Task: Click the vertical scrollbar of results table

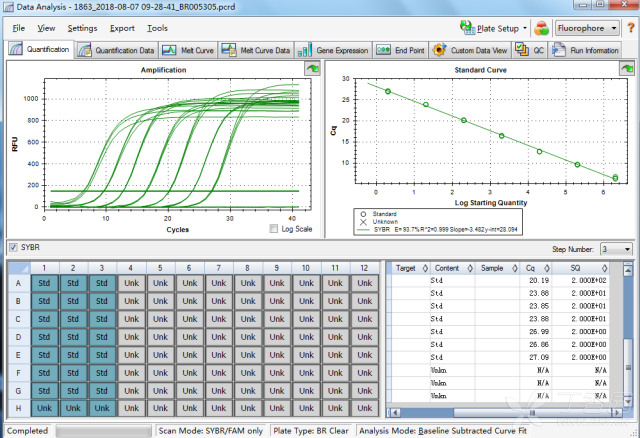Action: tap(628, 336)
